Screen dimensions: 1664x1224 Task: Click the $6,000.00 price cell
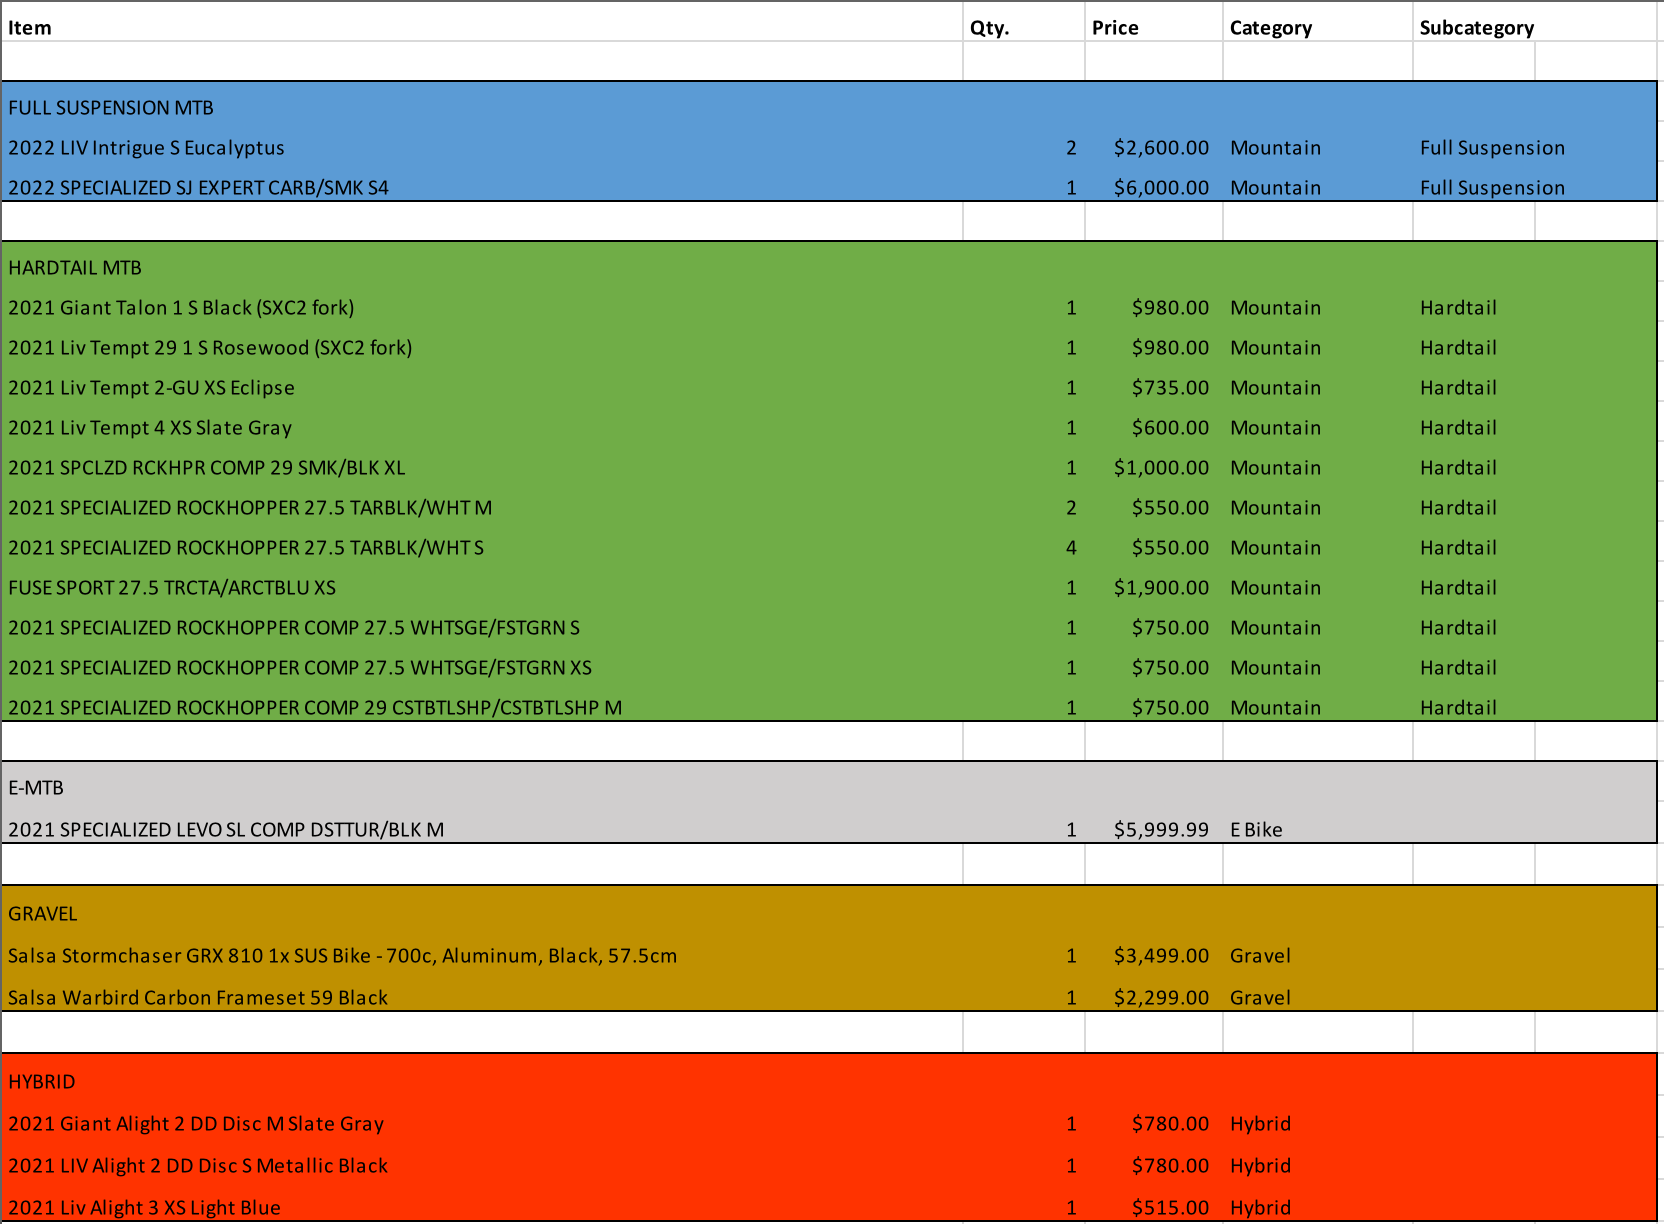click(x=1160, y=188)
